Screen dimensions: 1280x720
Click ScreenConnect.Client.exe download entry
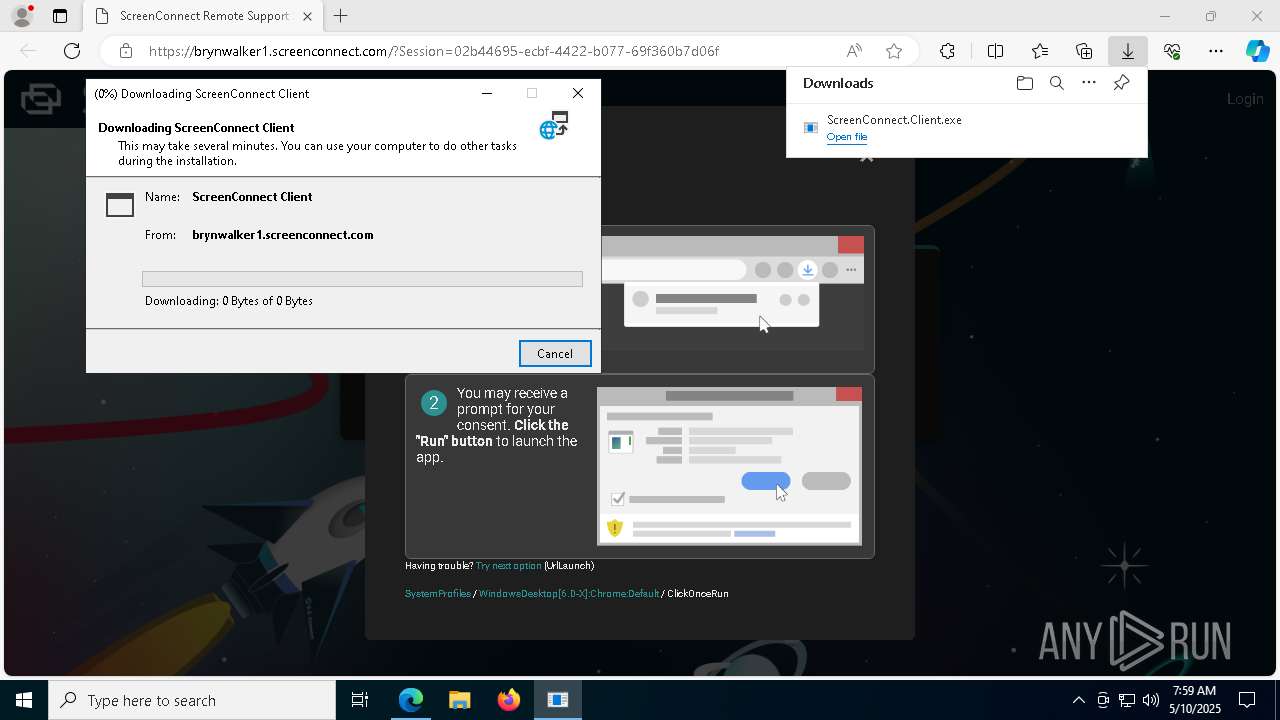click(966, 127)
